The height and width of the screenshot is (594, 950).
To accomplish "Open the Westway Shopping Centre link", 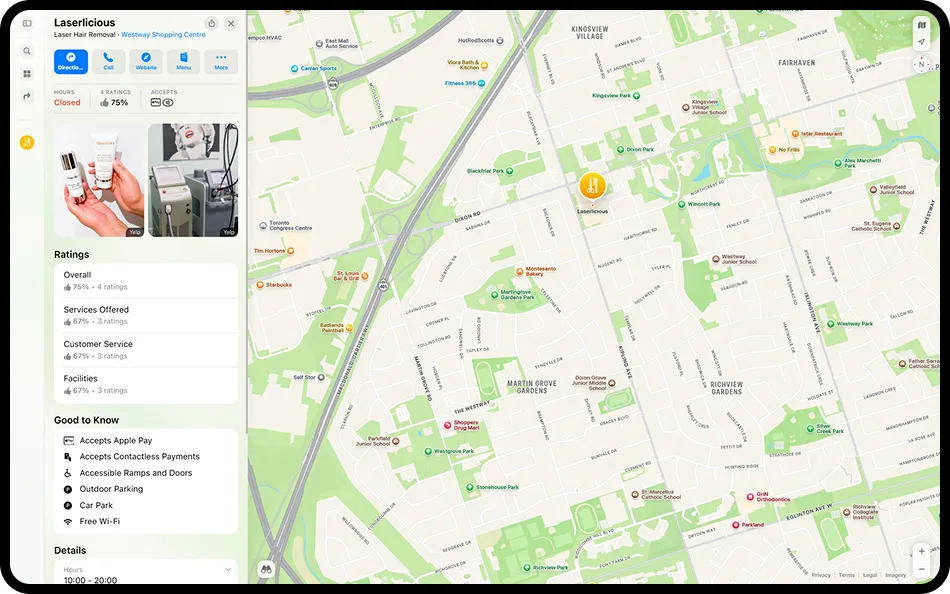I will point(163,35).
